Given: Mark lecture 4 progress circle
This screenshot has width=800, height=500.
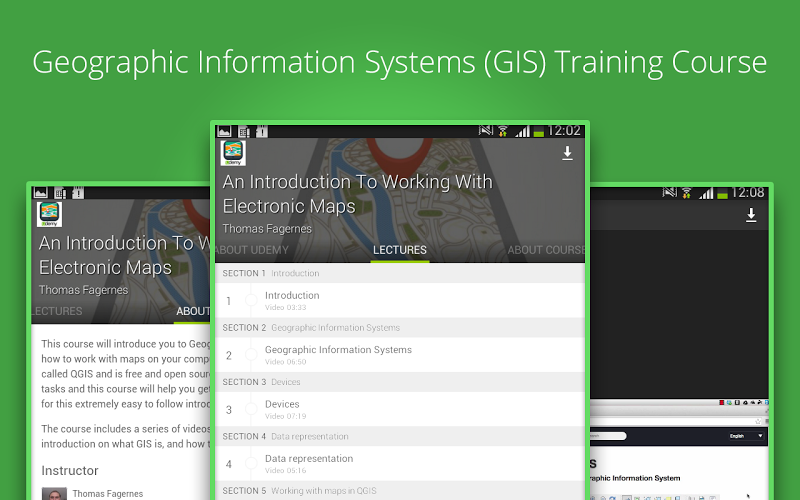Looking at the screenshot, I should pos(251,463).
